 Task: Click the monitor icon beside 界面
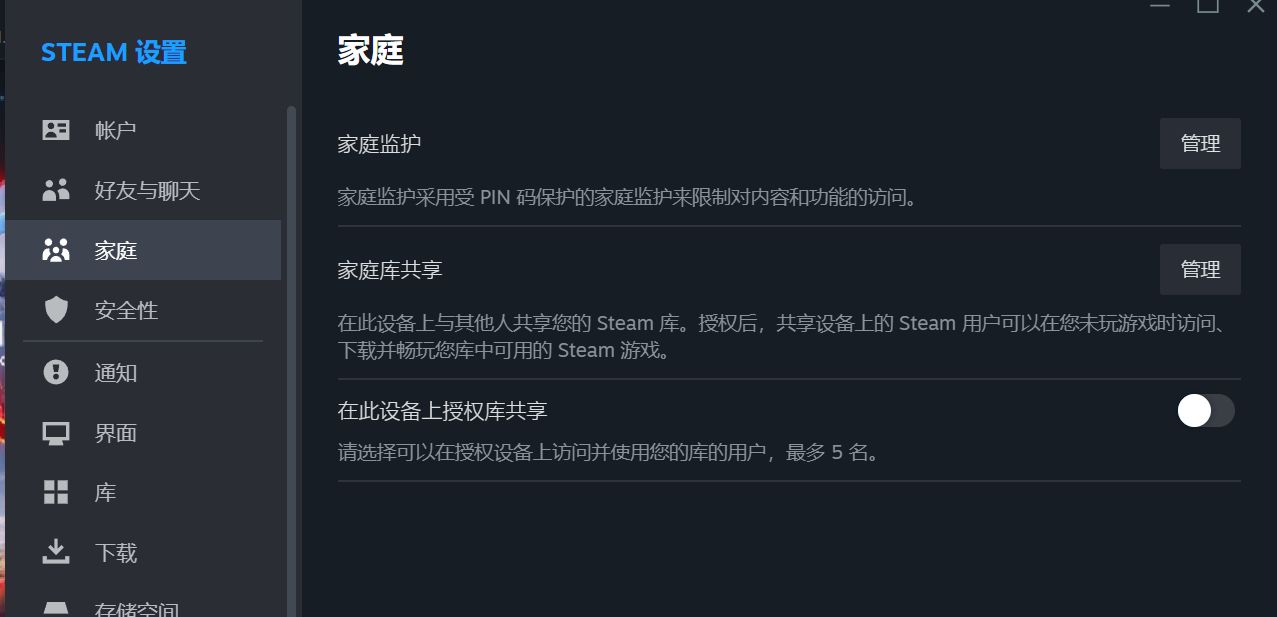[x=56, y=433]
